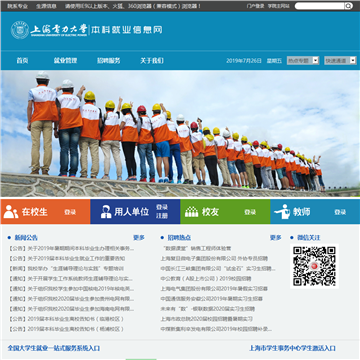Click 全国大学生就业一站式服务系统入口 link
Screen dimensions: 360x360
click(54, 348)
